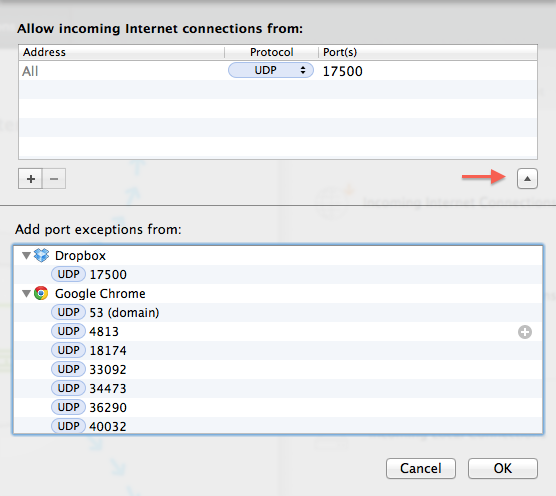Click the Address column header
Image resolution: width=556 pixels, height=496 pixels.
tap(122, 52)
